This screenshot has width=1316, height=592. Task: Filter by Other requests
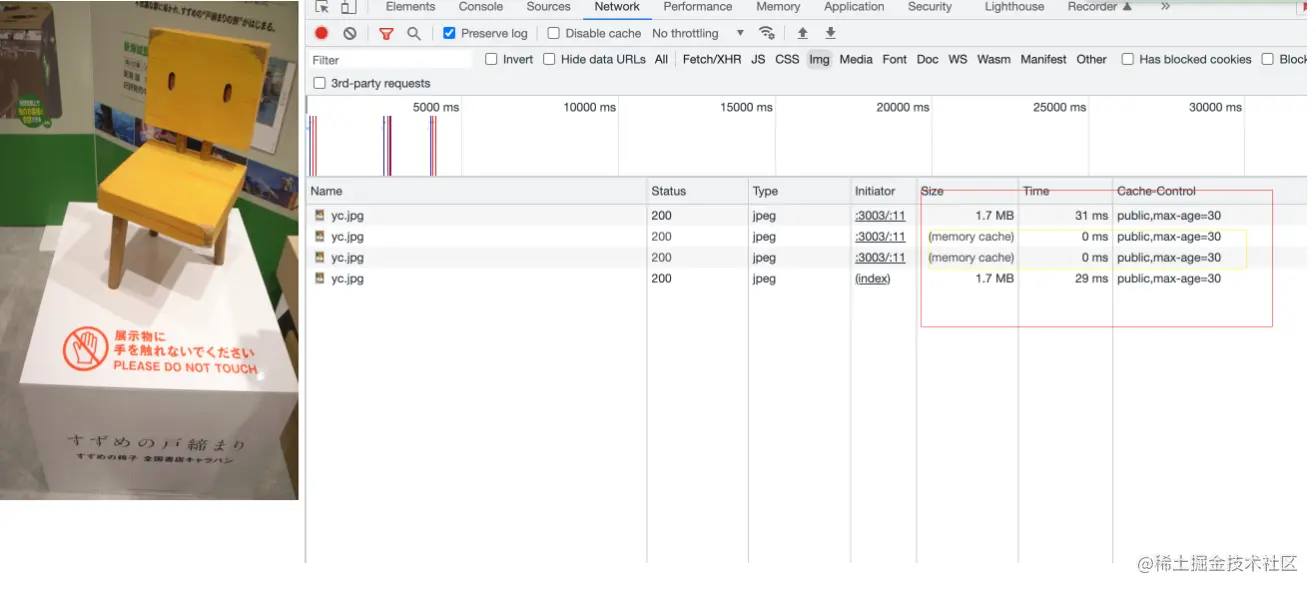(1091, 59)
